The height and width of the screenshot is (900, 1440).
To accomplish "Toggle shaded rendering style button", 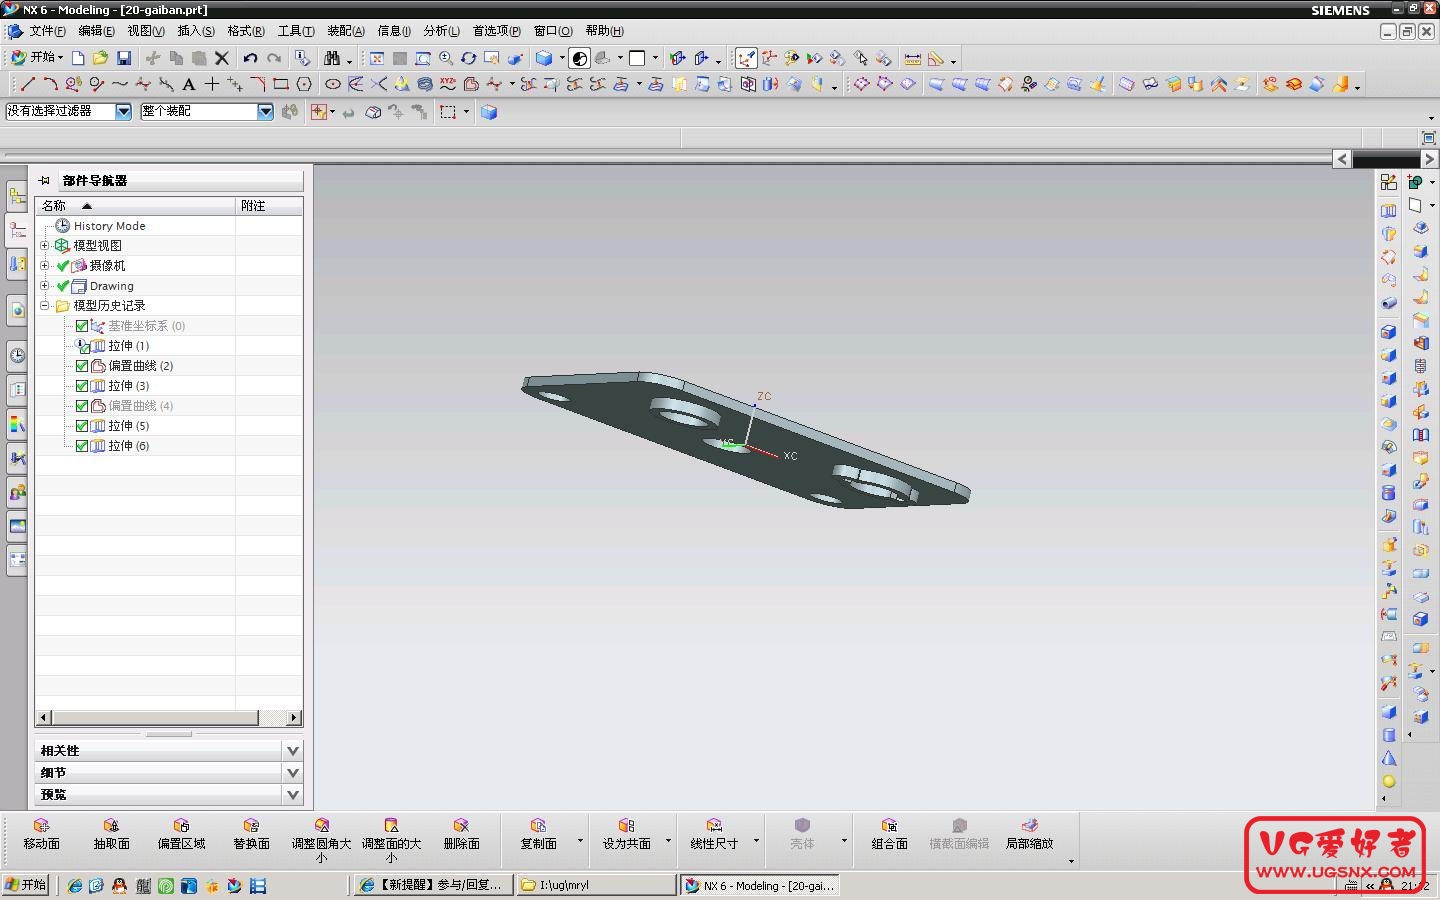I will coord(545,58).
